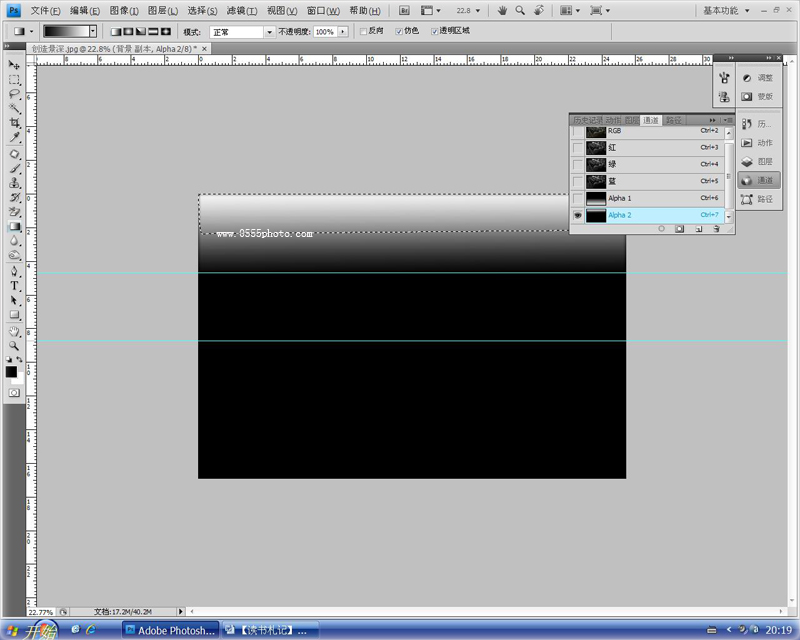
Task: Open the gradient picker dropdown arrow
Action: coord(93,32)
